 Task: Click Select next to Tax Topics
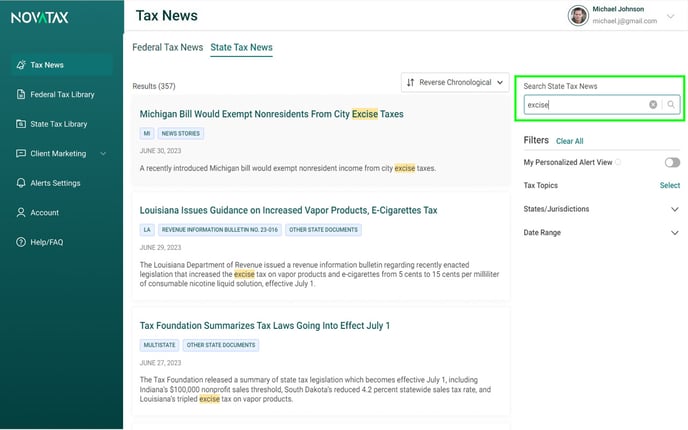point(670,185)
